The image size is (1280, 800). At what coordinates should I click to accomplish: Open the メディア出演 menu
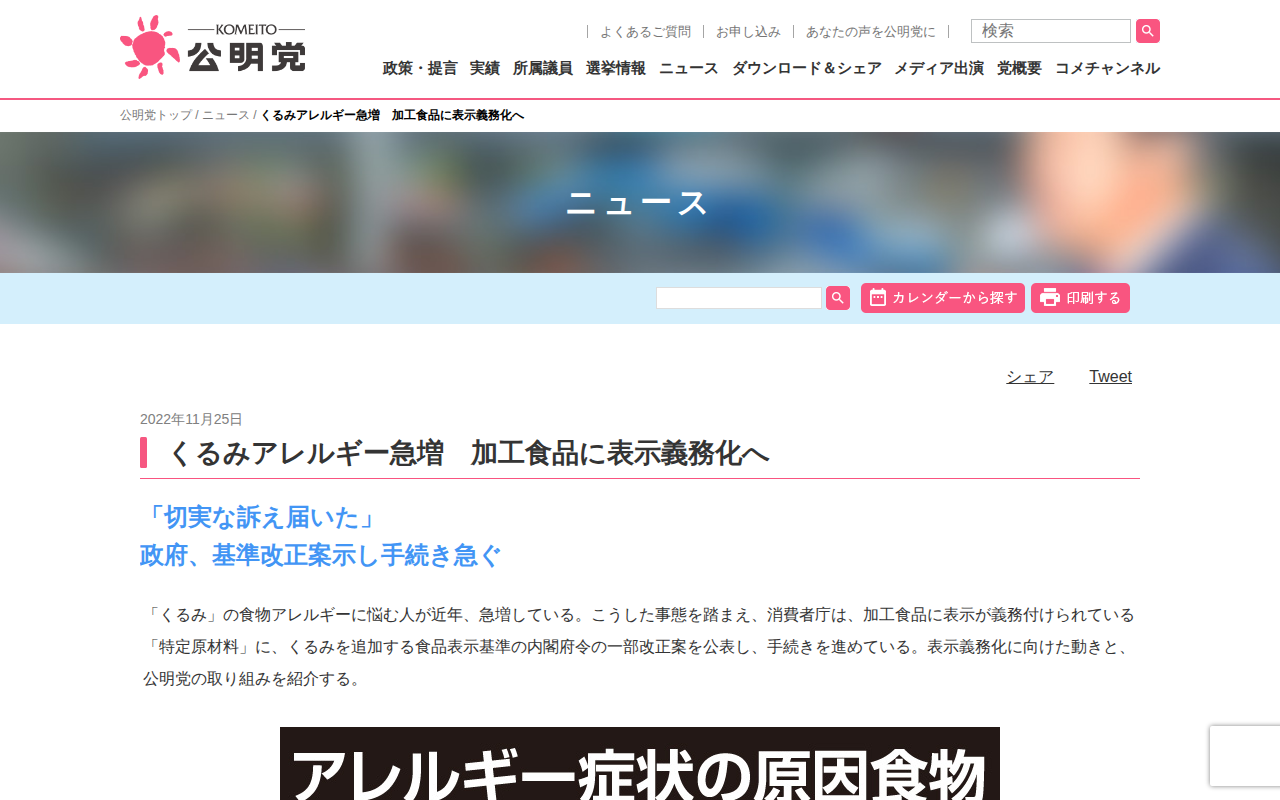(939, 68)
